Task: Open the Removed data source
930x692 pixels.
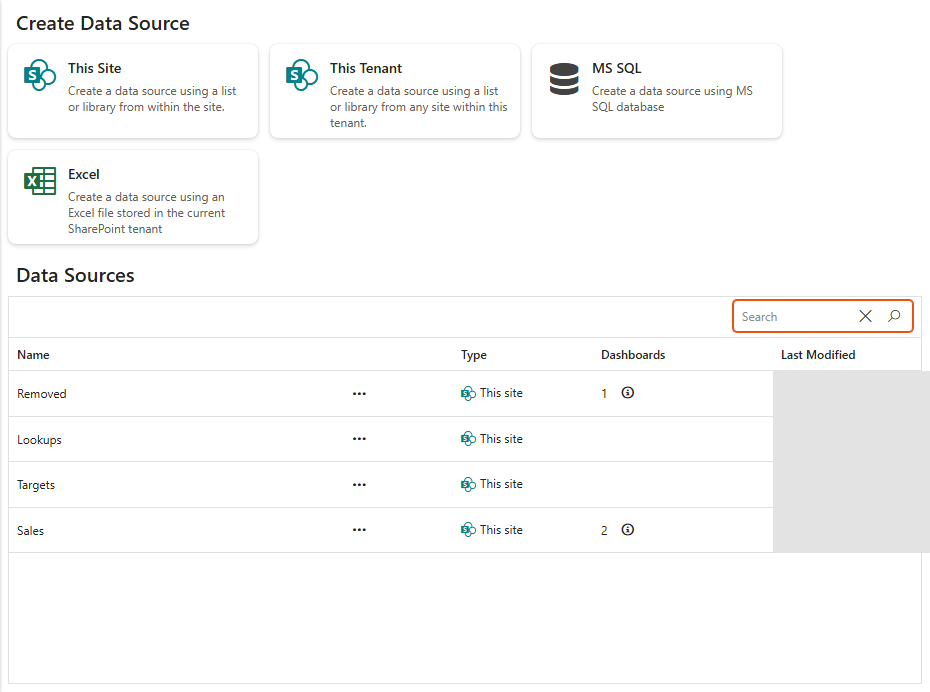Action: [42, 394]
